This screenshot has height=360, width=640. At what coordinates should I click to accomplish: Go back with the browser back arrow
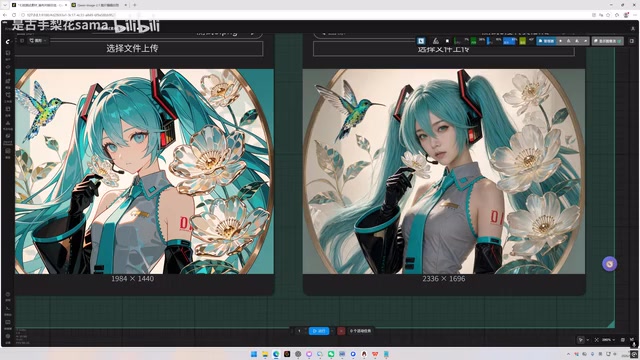coord(5,15)
